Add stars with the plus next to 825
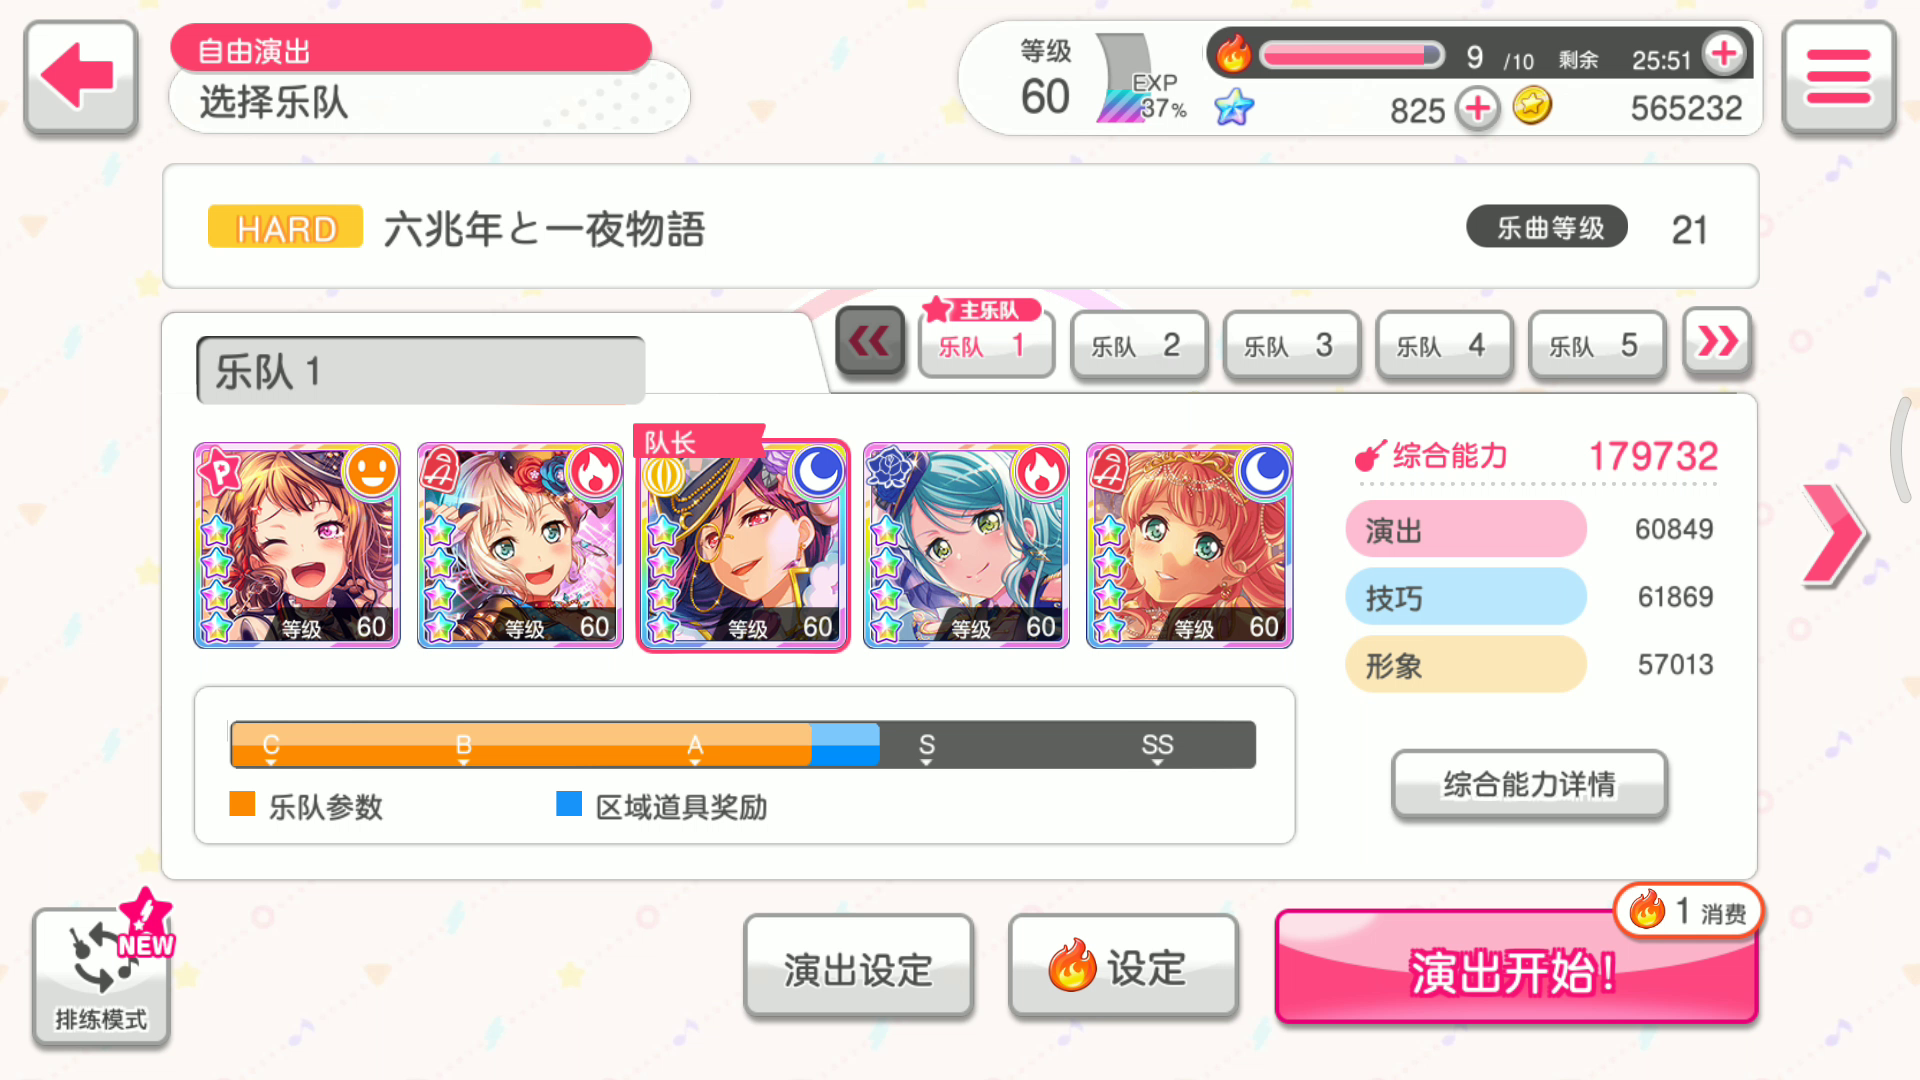 click(1477, 108)
